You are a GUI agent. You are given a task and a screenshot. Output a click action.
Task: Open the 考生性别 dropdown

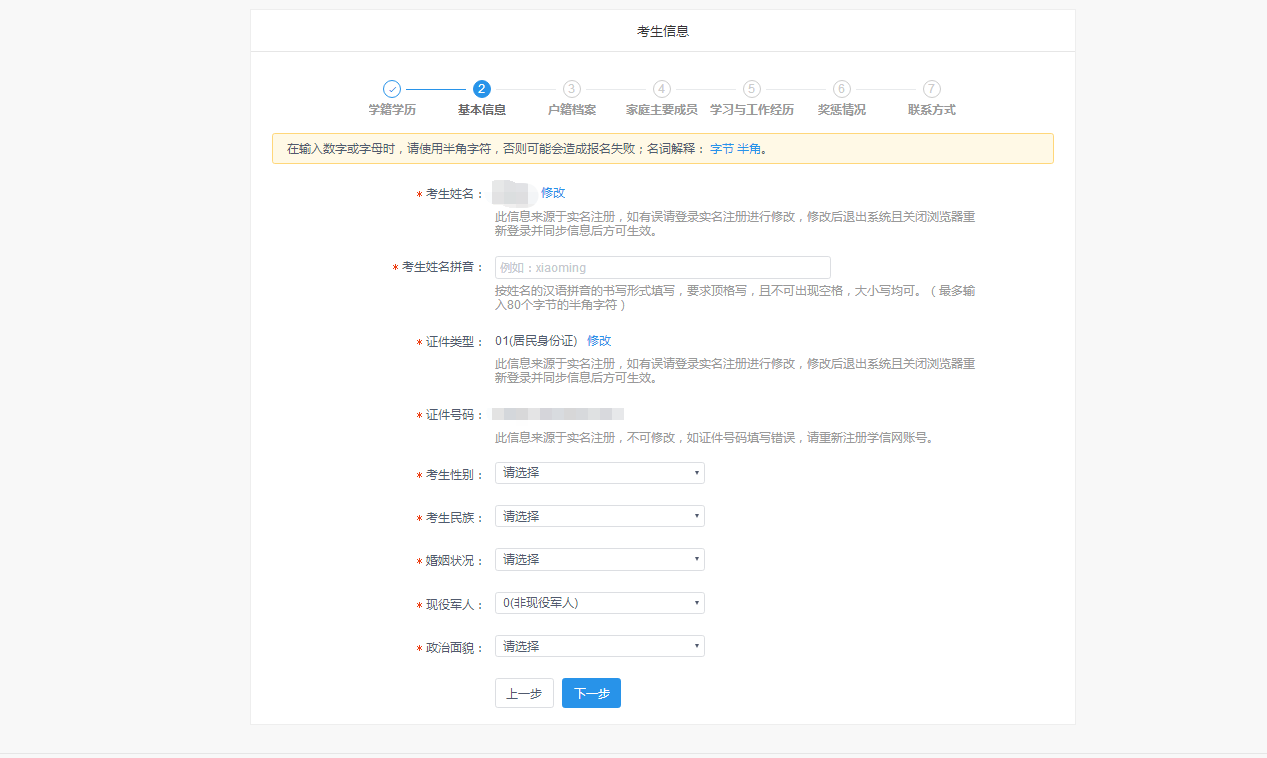[x=599, y=473]
